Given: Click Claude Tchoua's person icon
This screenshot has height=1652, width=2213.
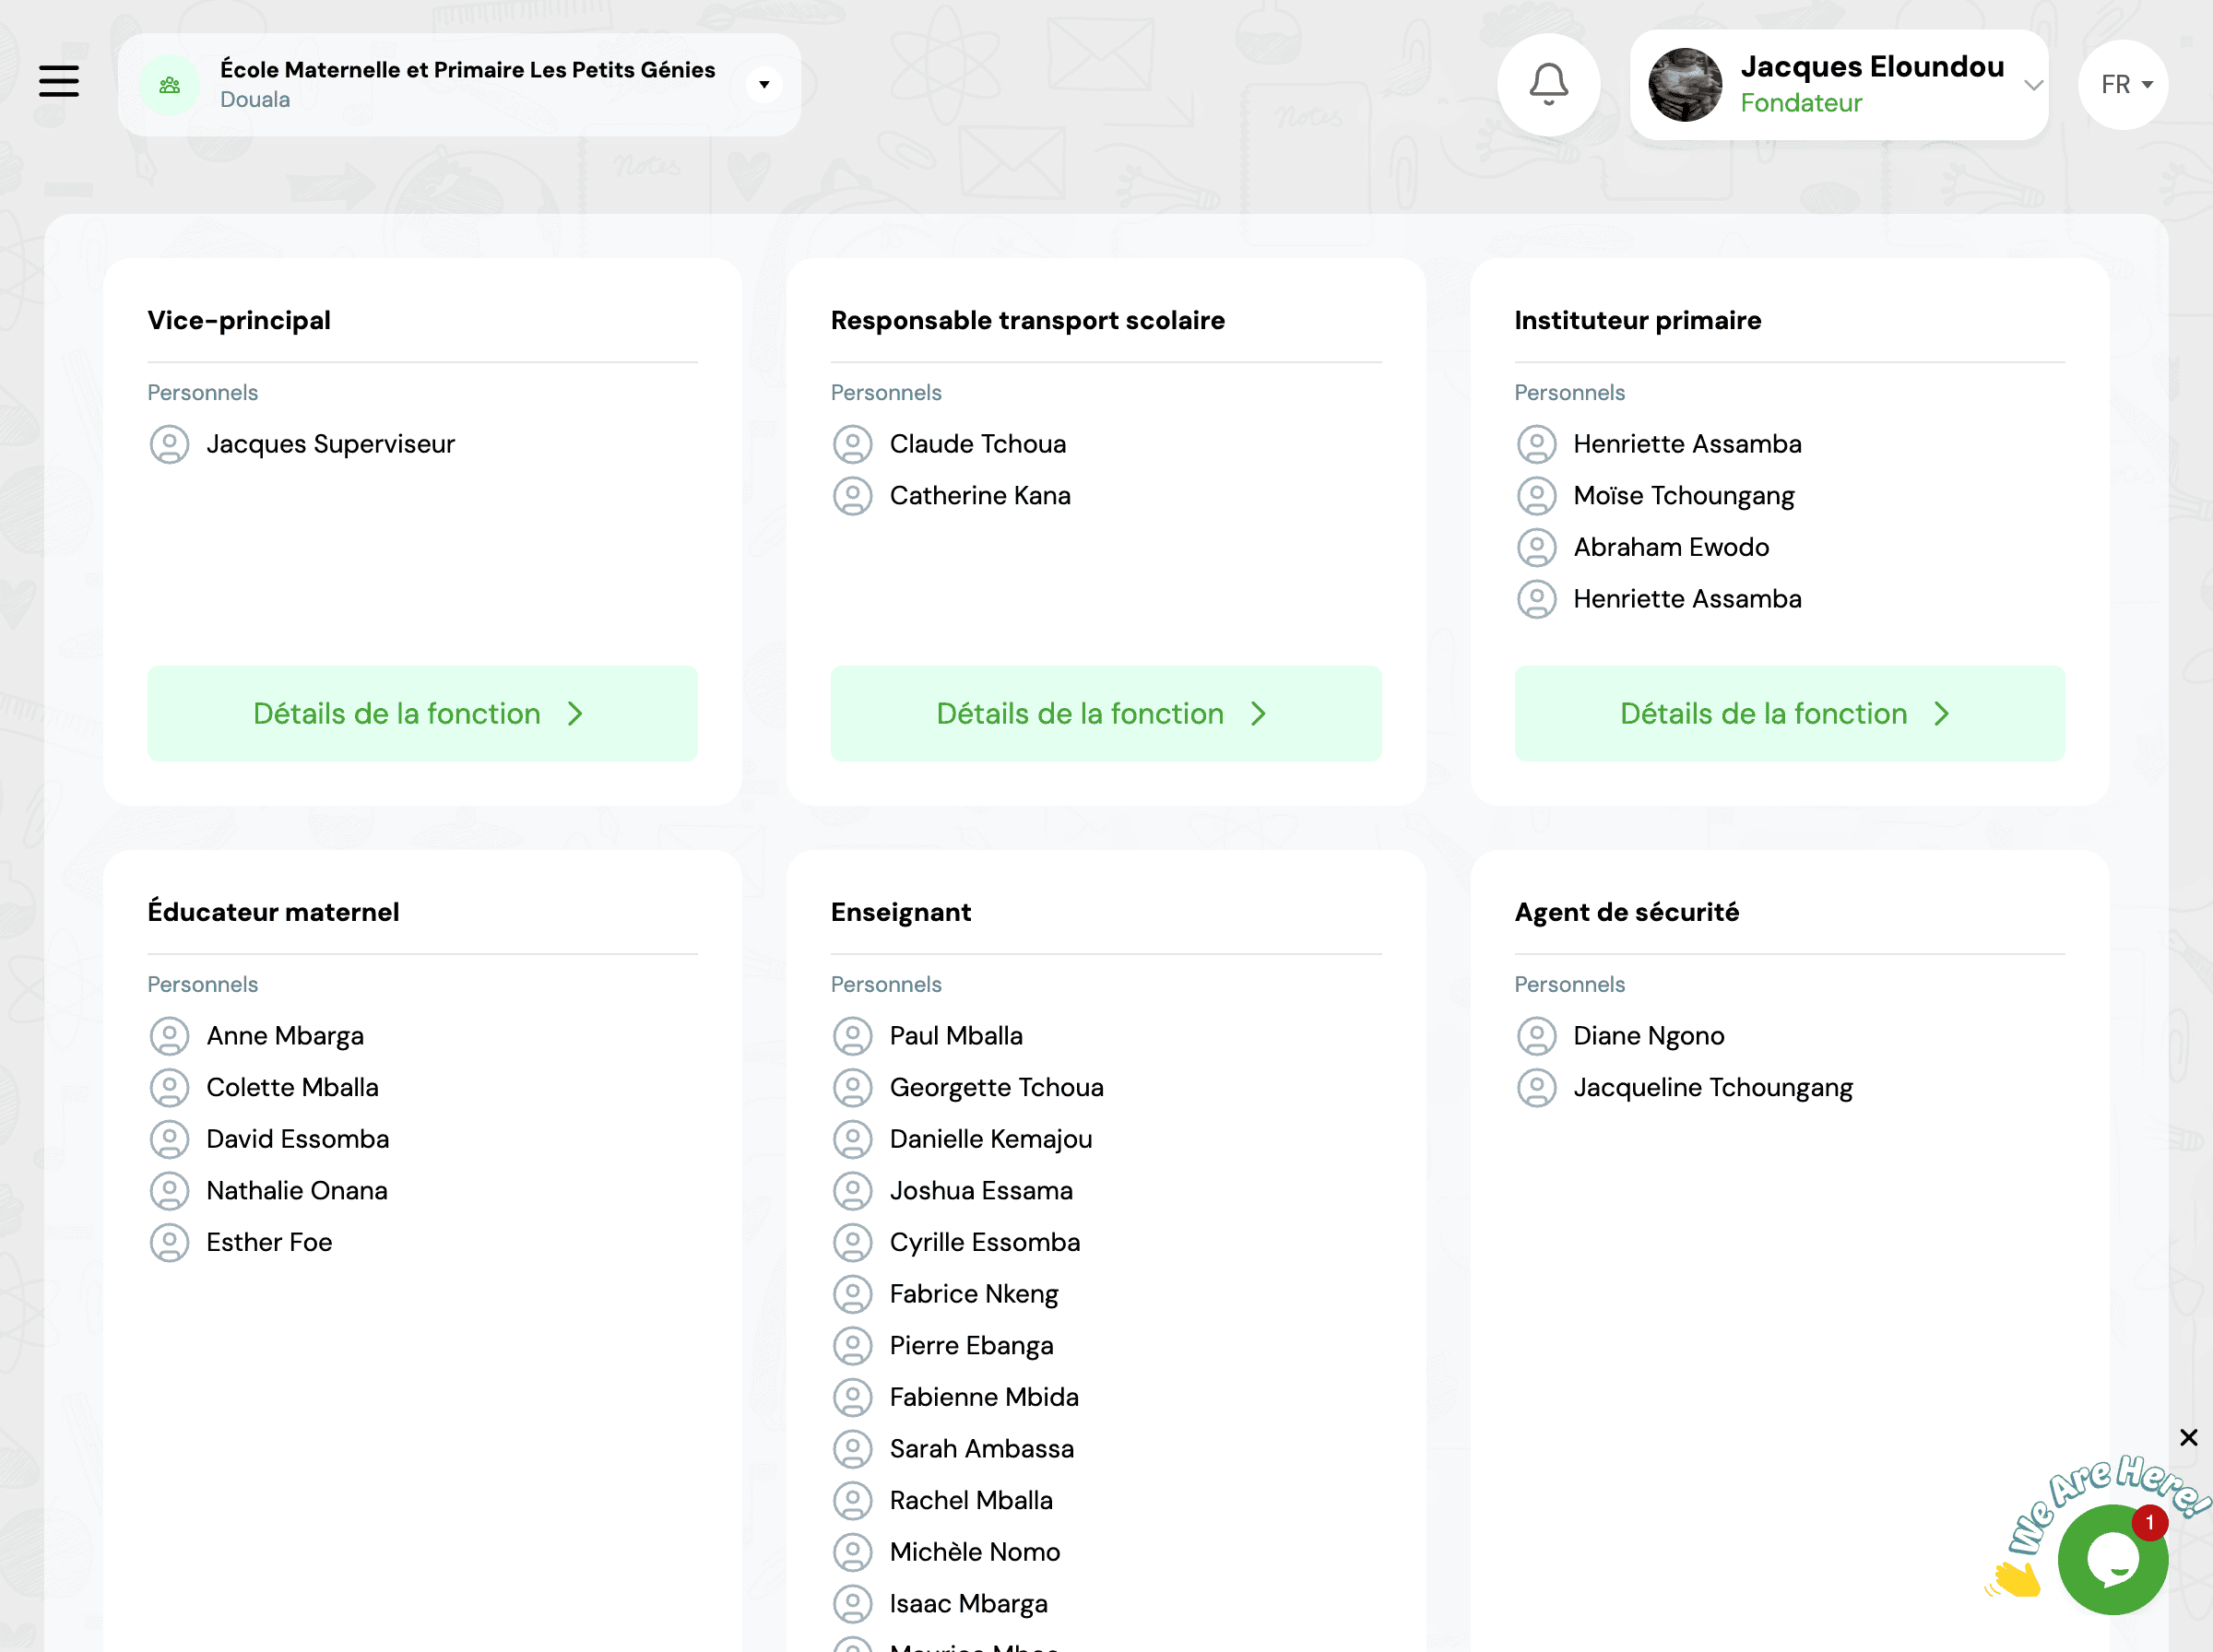Looking at the screenshot, I should click(852, 444).
